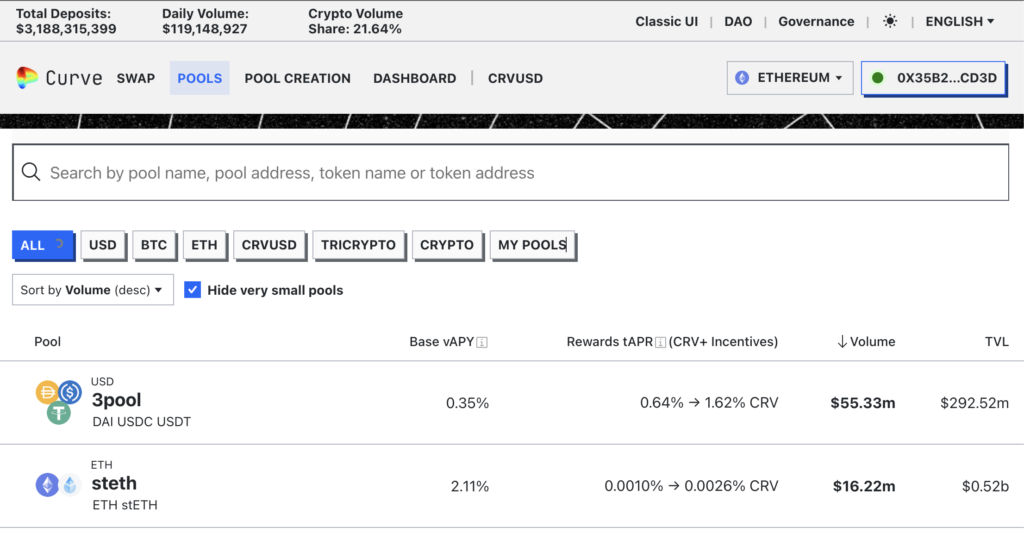This screenshot has height=533, width=1024.
Task: Click the Base vAPY column header
Action: [441, 342]
